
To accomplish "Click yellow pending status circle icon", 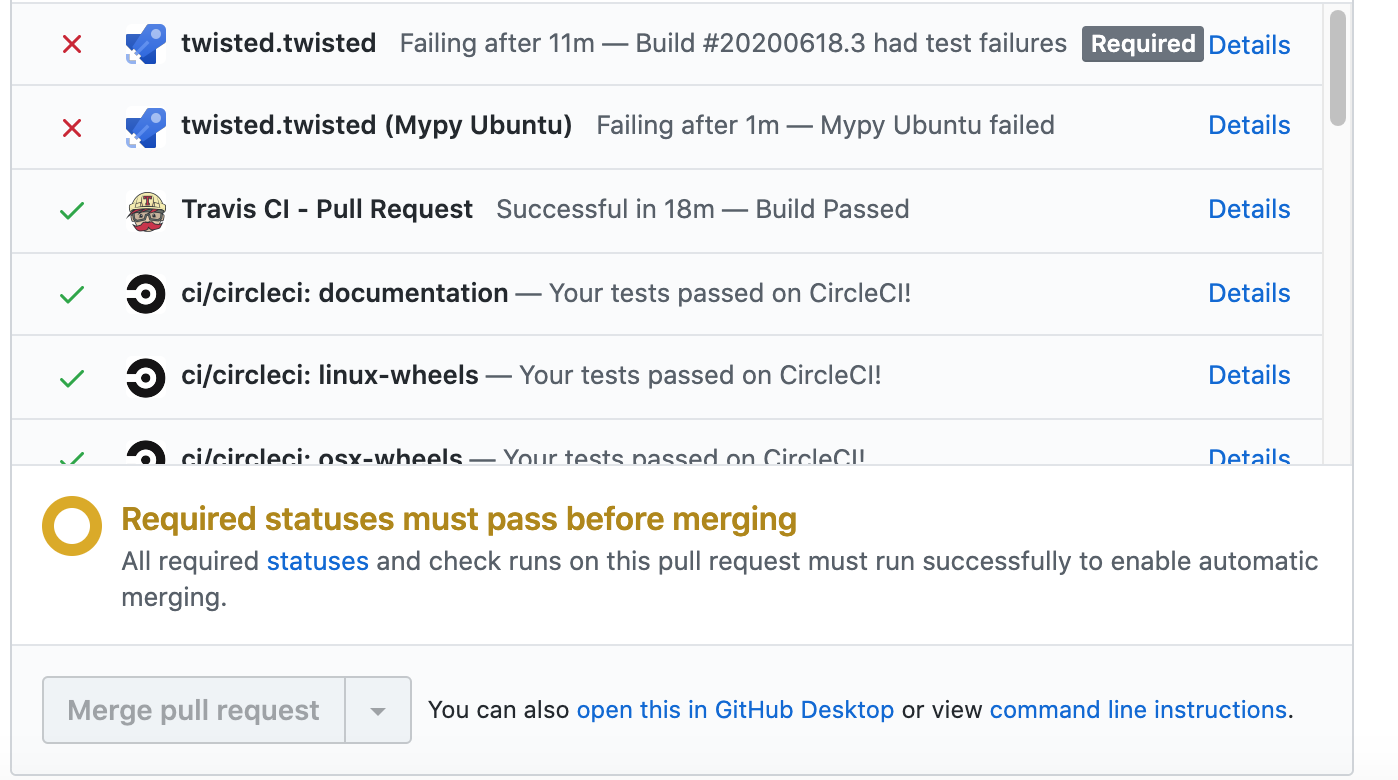I will (72, 525).
